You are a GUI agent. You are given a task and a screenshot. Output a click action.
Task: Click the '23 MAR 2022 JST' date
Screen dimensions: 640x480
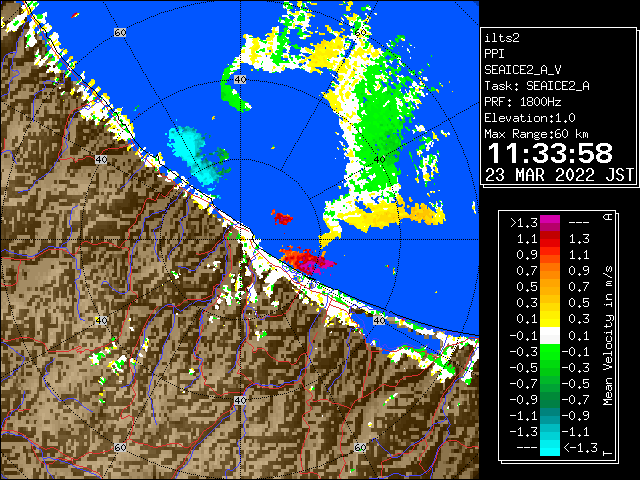tap(559, 175)
